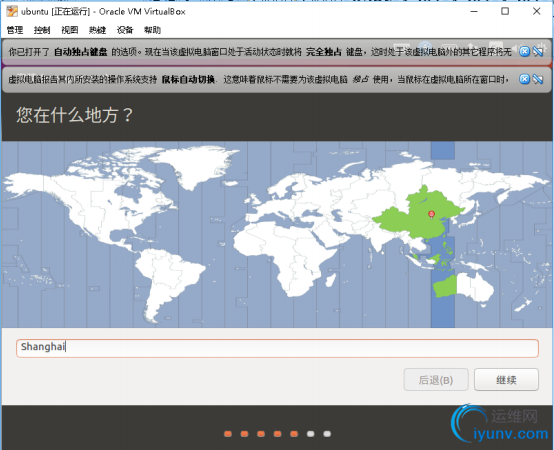Screen dimensions: 554x450
Task: Click the red location pin on map
Action: (x=431, y=214)
